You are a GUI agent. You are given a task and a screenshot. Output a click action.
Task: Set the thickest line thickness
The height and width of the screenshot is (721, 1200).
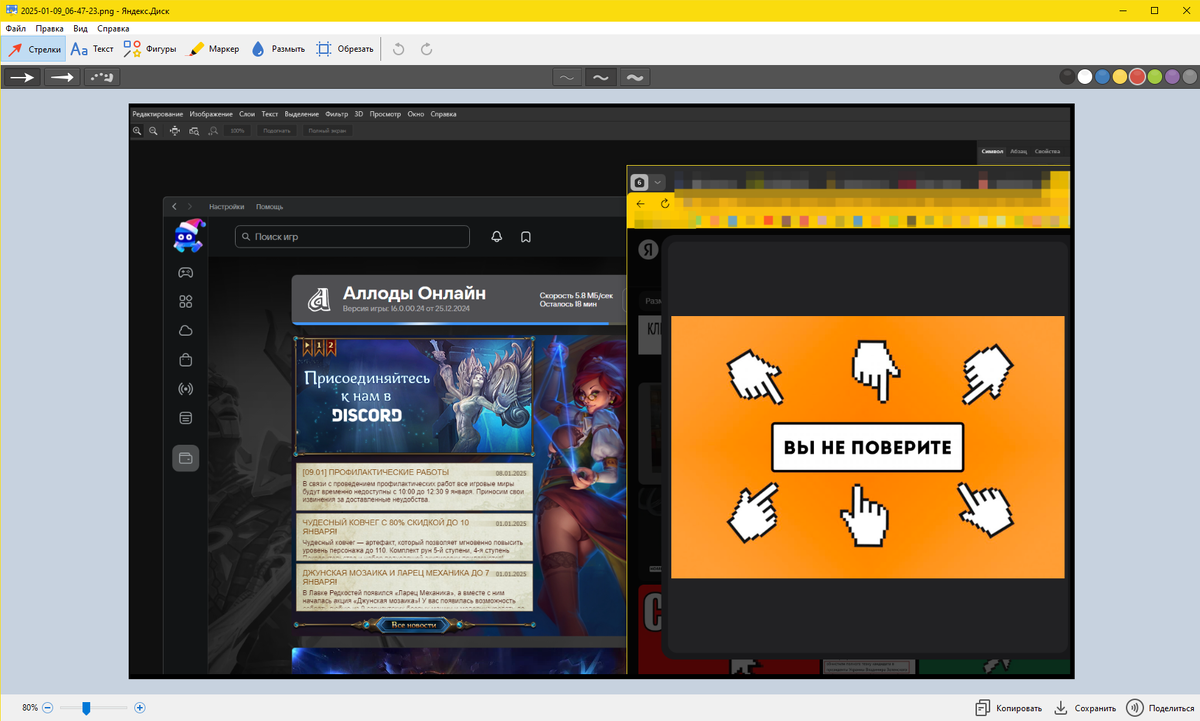pyautogui.click(x=634, y=77)
